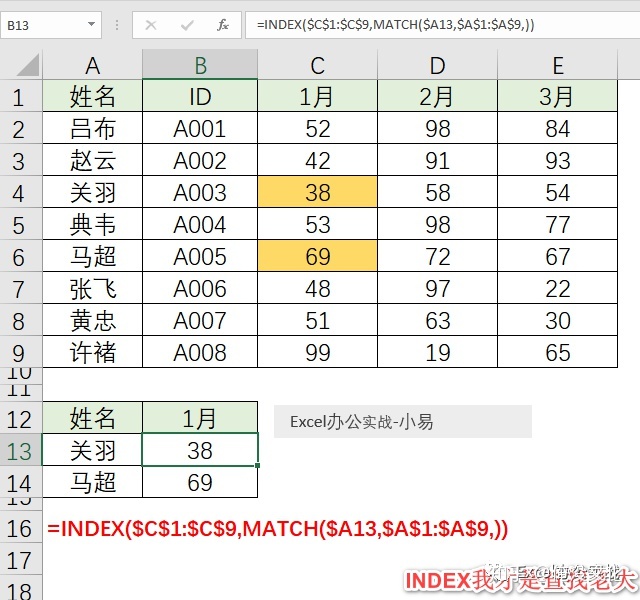Image resolution: width=640 pixels, height=600 pixels.
Task: Click the 1月 header cell in row 1
Action: pyautogui.click(x=318, y=96)
